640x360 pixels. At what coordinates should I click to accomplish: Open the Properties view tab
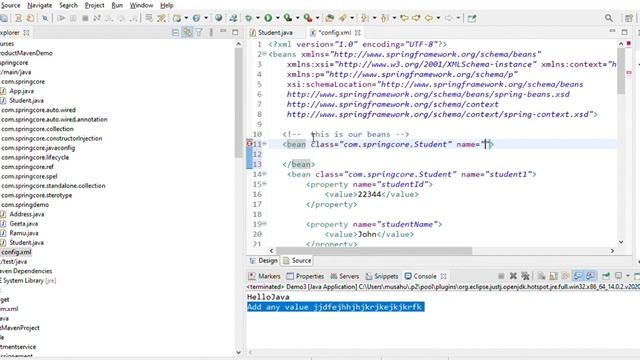click(305, 276)
